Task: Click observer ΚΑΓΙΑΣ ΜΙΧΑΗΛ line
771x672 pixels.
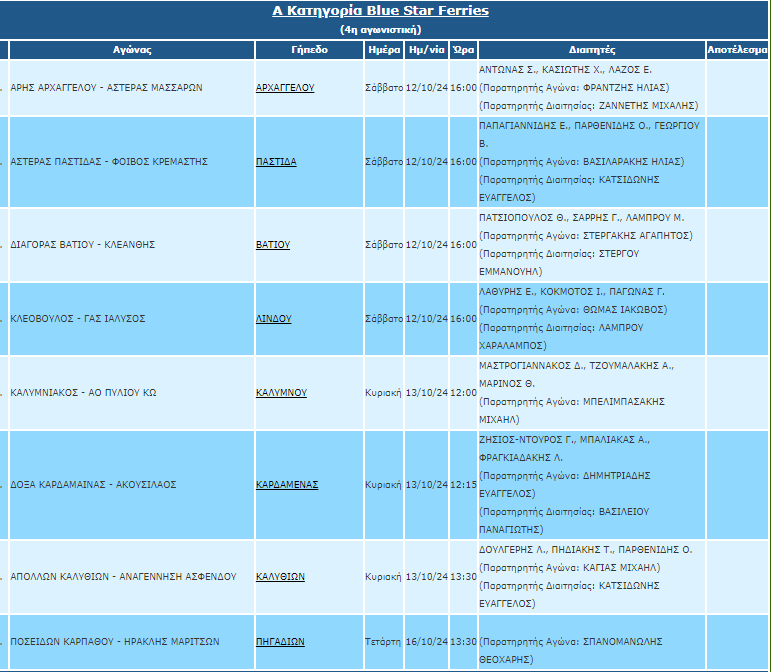Action: coord(570,568)
